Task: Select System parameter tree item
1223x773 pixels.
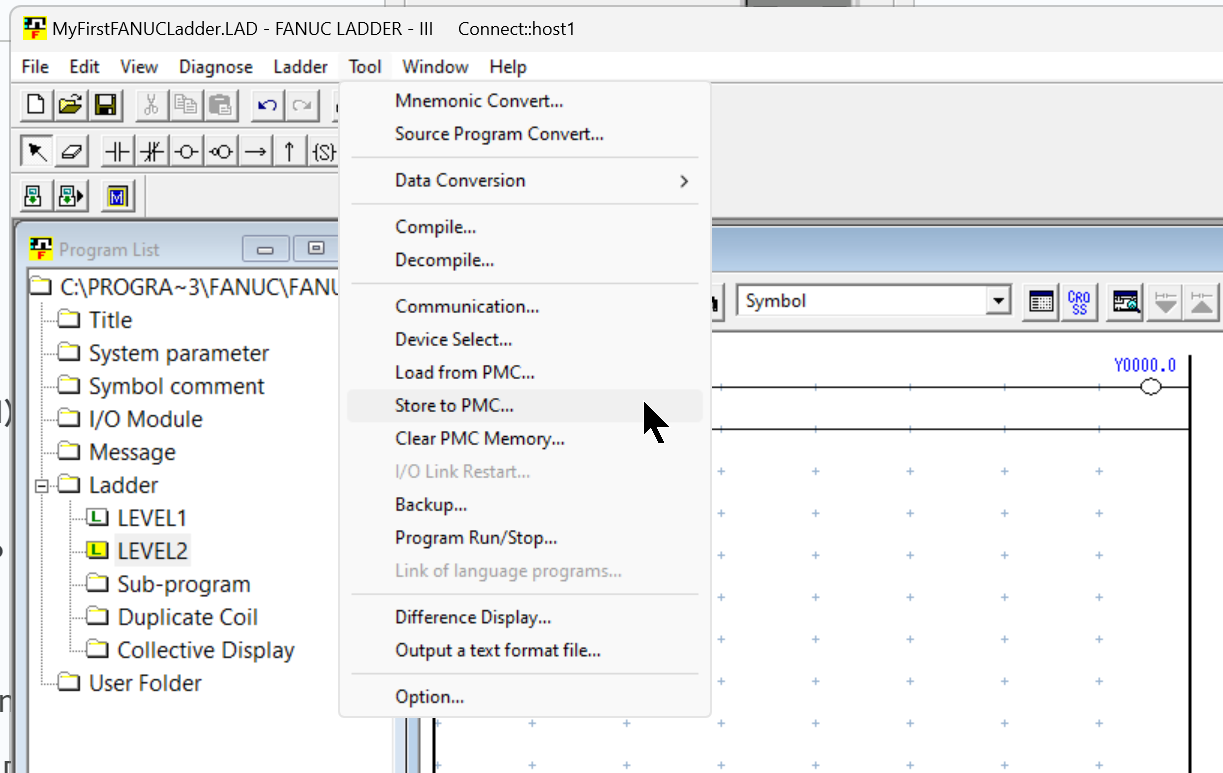Action: tap(178, 353)
